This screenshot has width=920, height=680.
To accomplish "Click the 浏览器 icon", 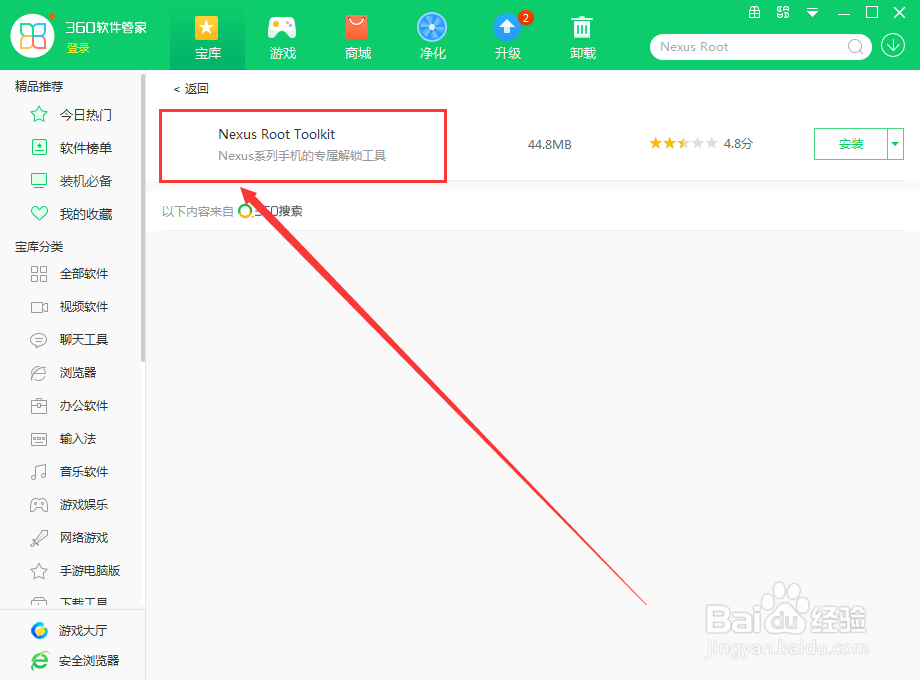I will 39,373.
